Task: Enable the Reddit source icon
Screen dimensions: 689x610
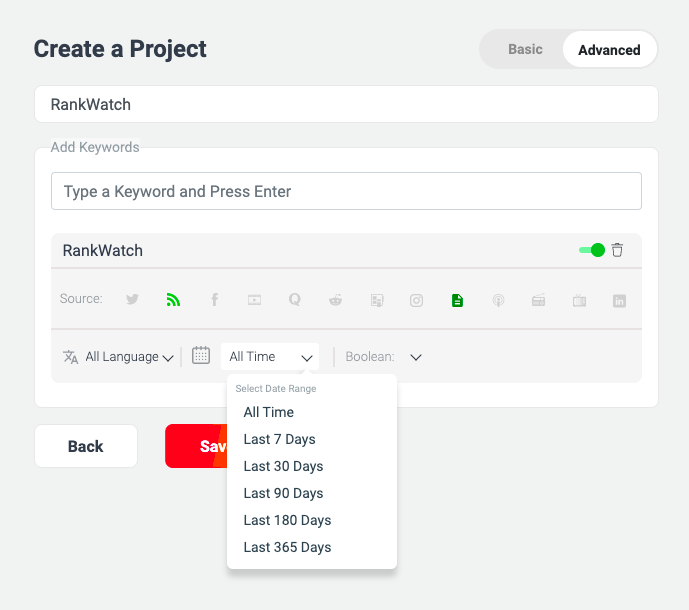Action: click(336, 300)
